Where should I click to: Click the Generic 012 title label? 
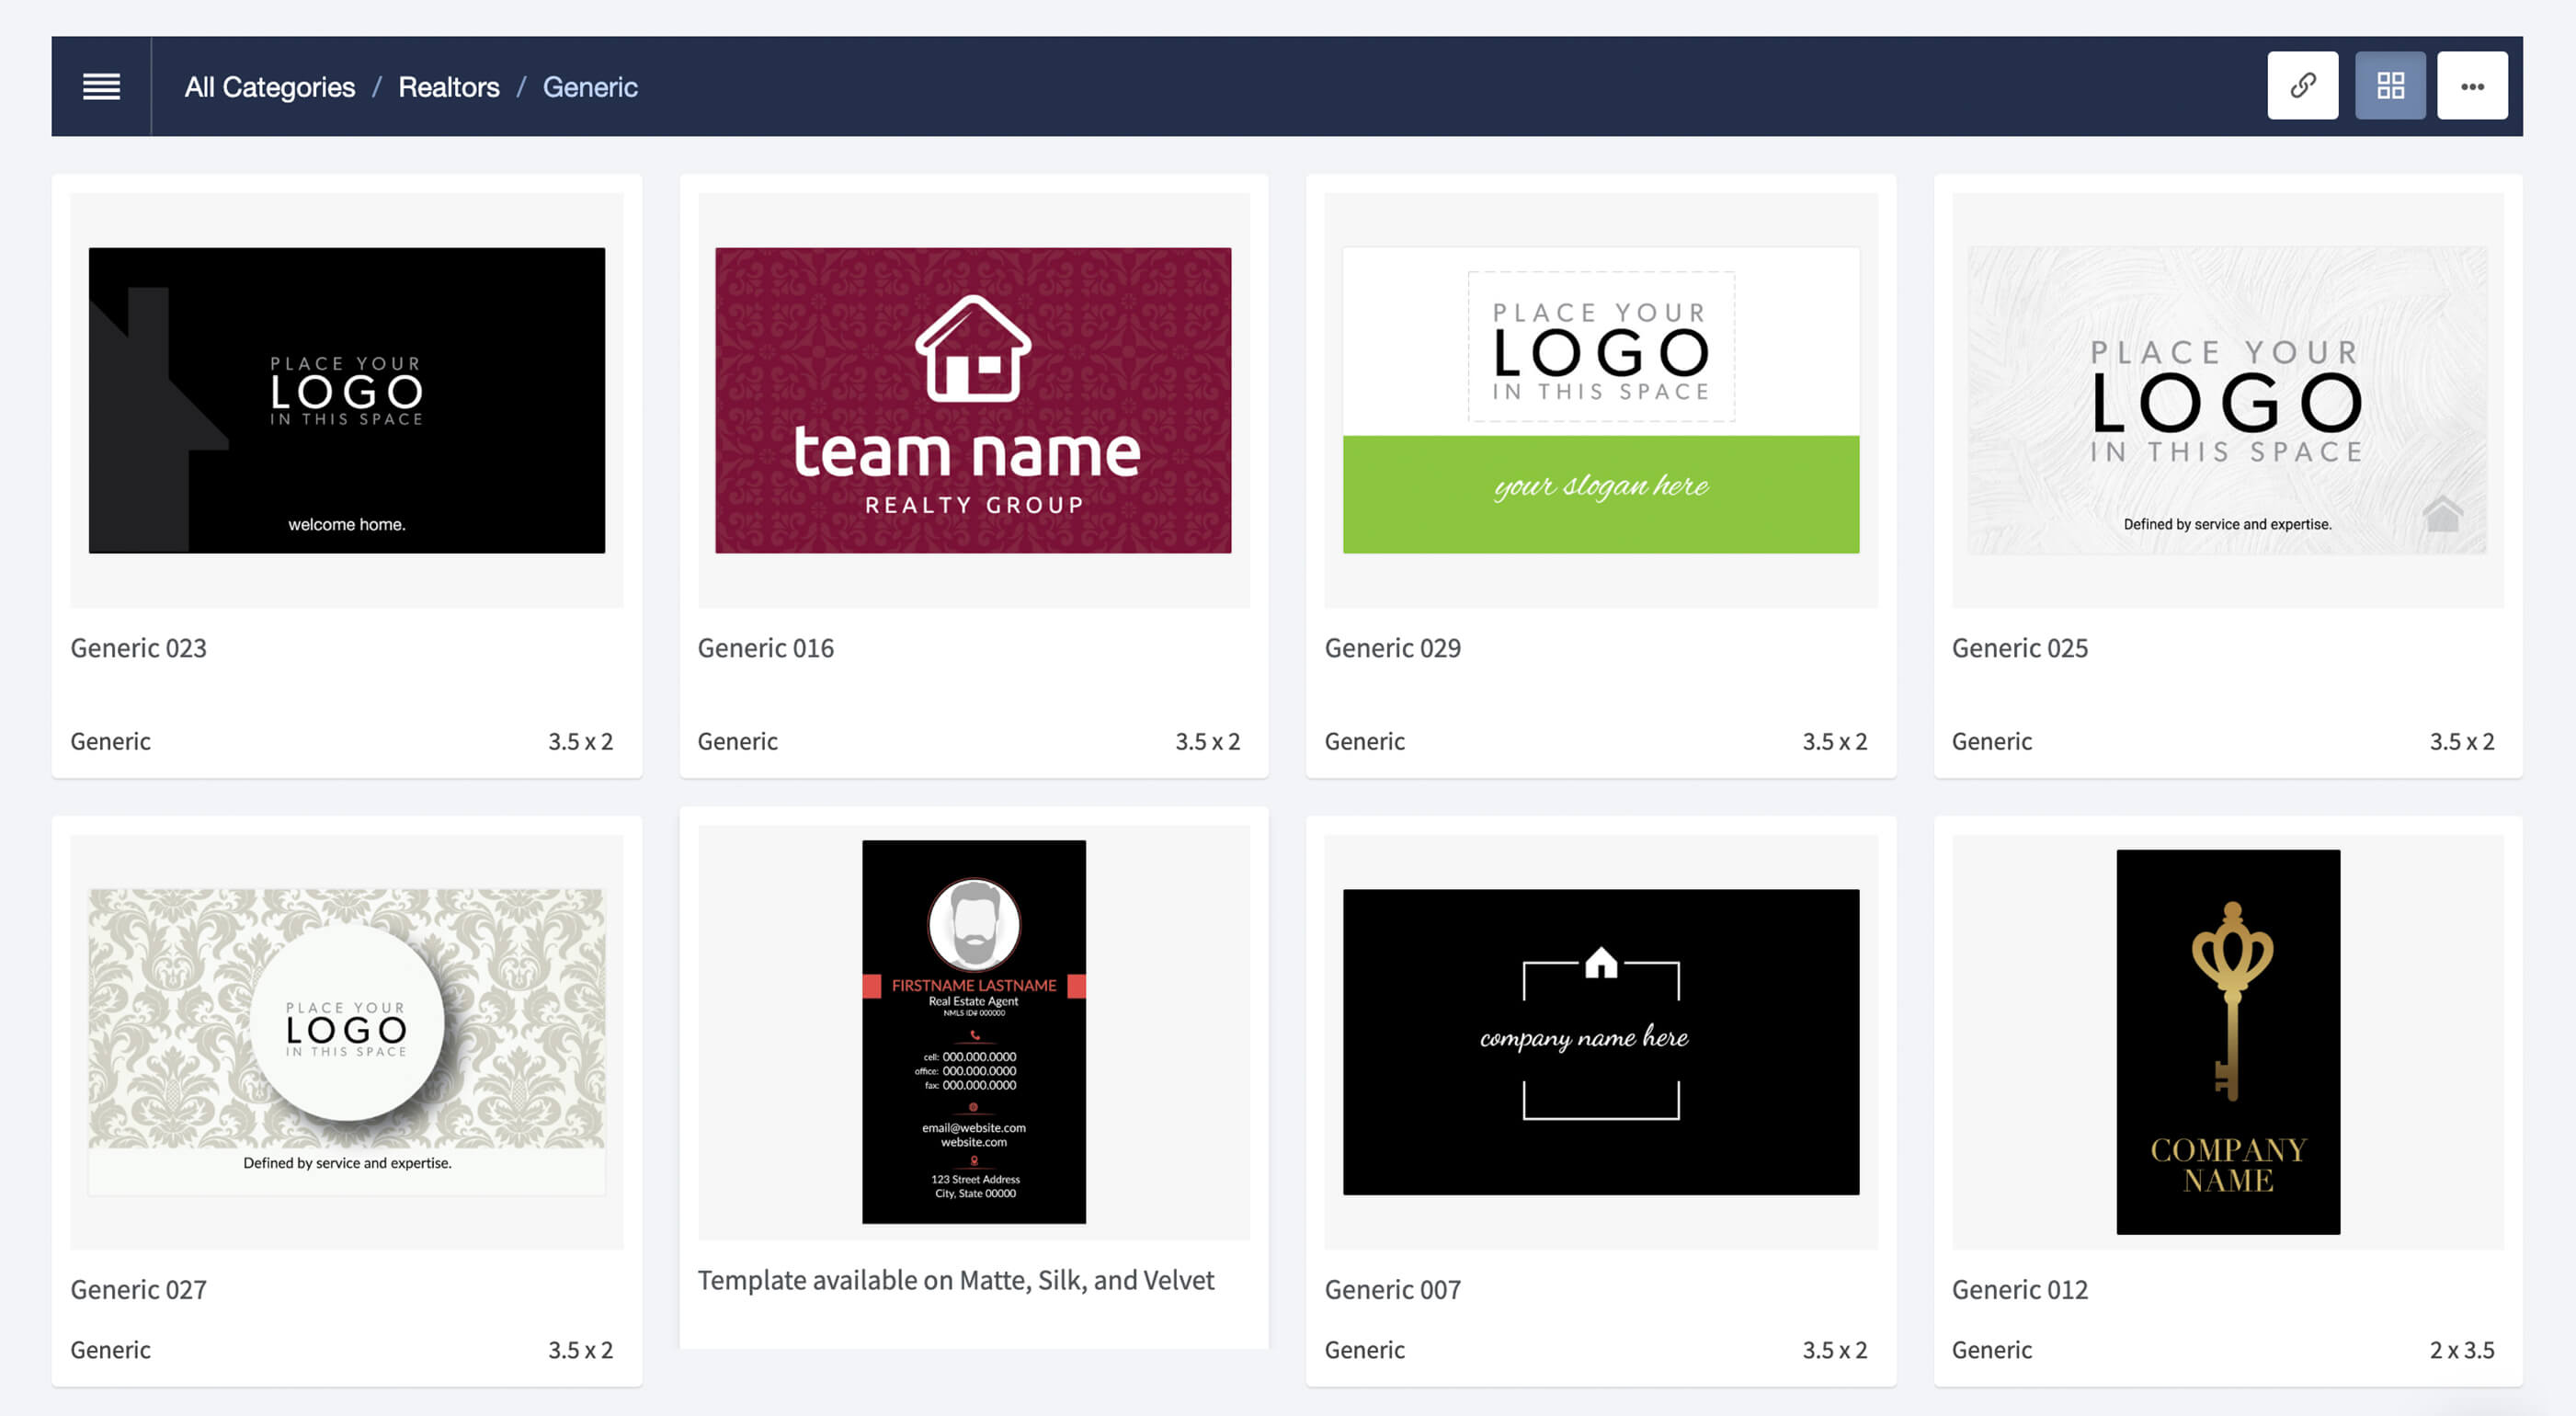coord(2019,1289)
